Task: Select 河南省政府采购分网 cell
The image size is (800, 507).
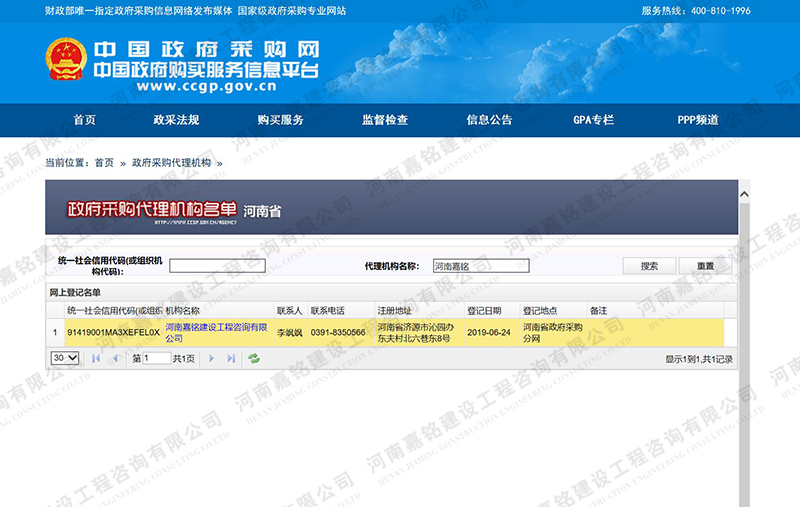Action: tap(553, 333)
